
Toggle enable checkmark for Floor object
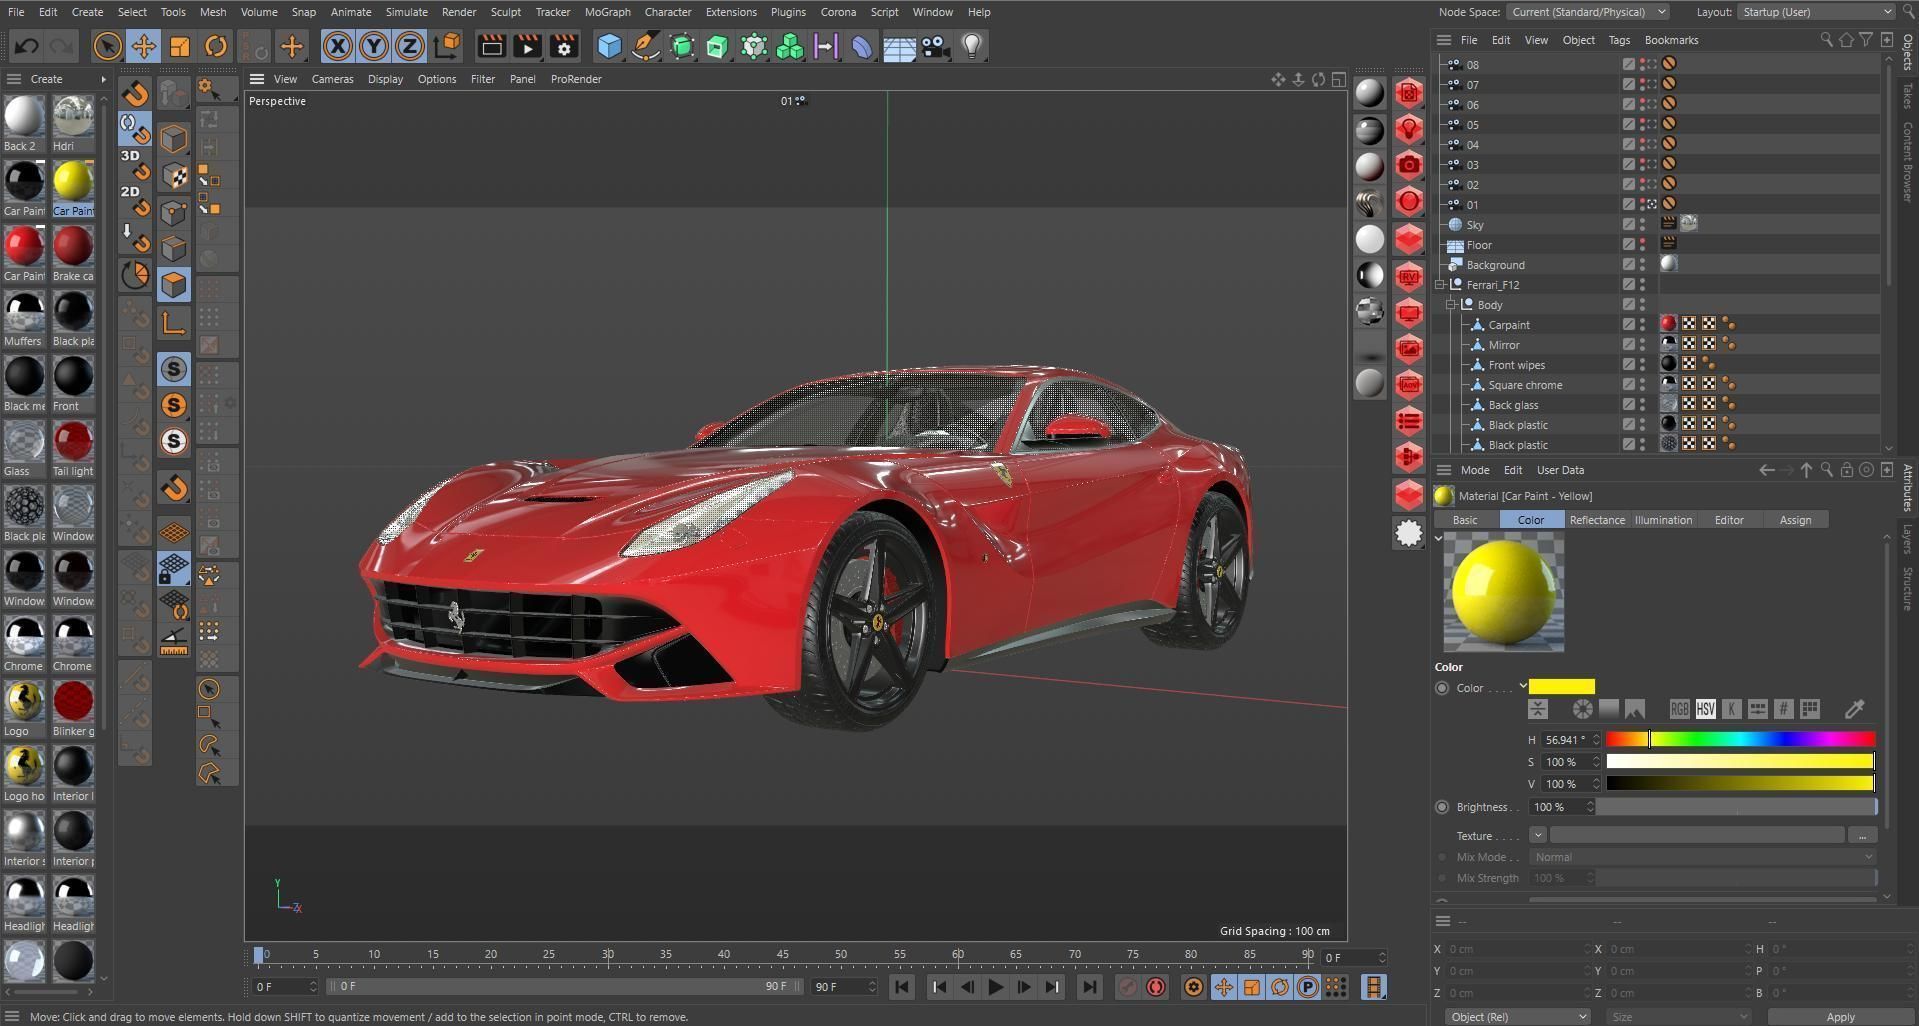(x=1628, y=245)
